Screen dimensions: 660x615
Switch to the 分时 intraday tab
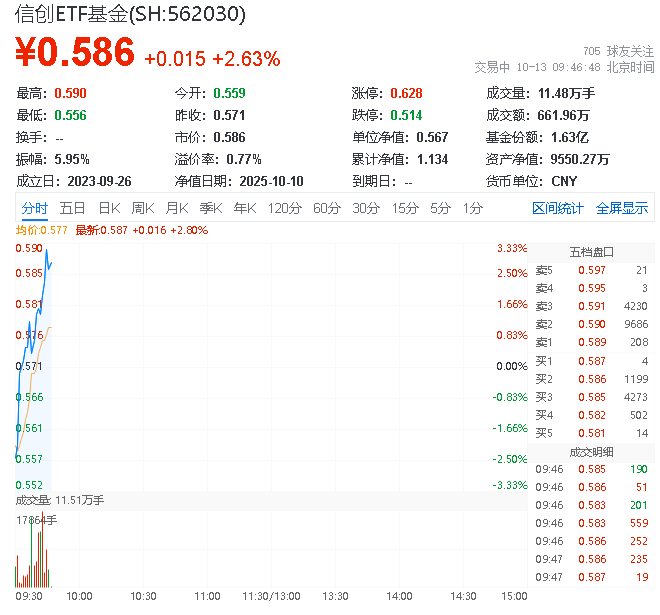(x=35, y=208)
